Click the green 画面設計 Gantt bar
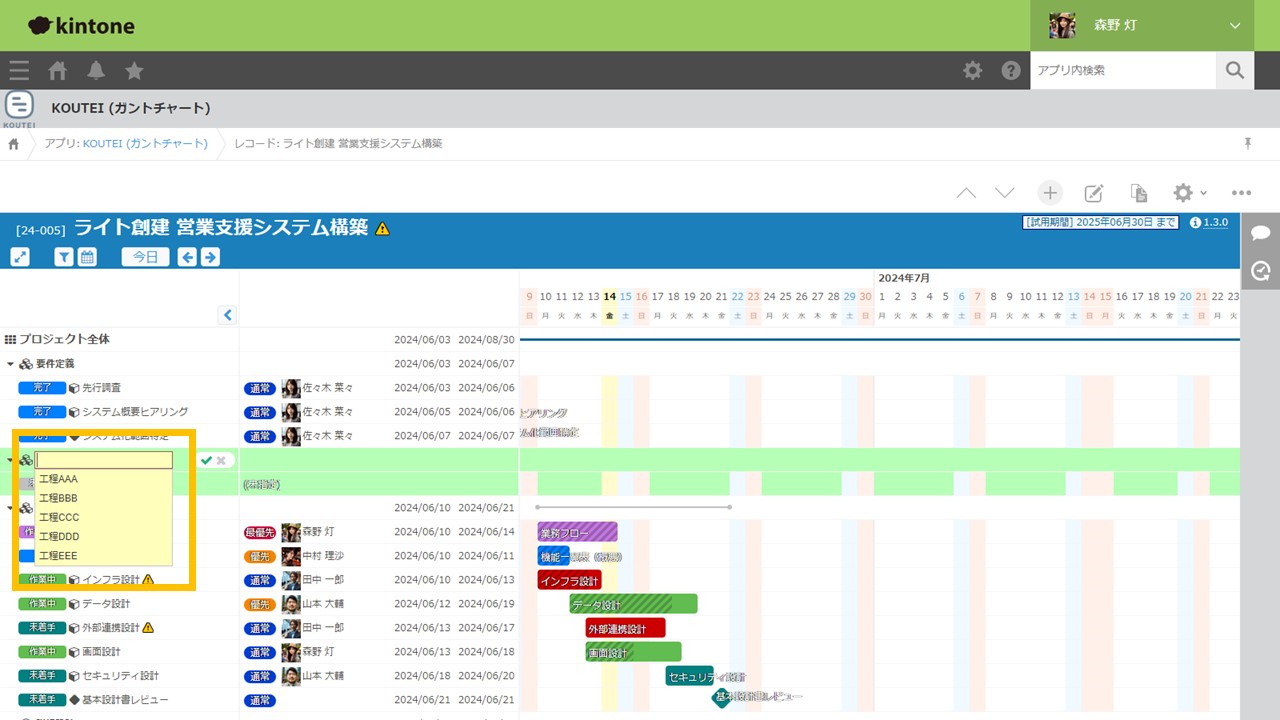This screenshot has width=1280, height=720. pos(633,652)
